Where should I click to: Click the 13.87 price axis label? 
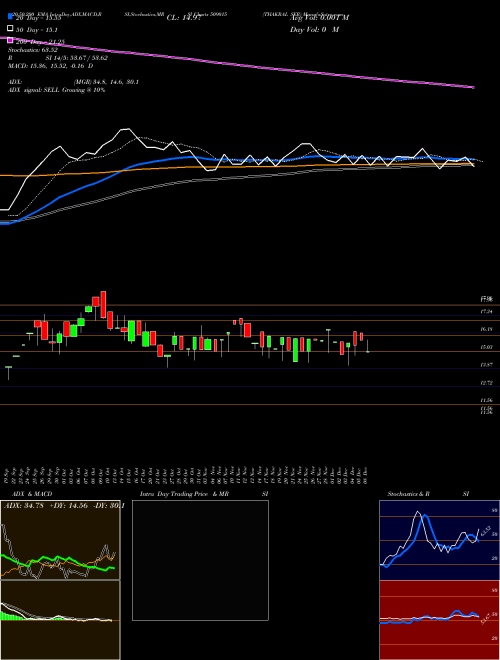pyautogui.click(x=486, y=365)
